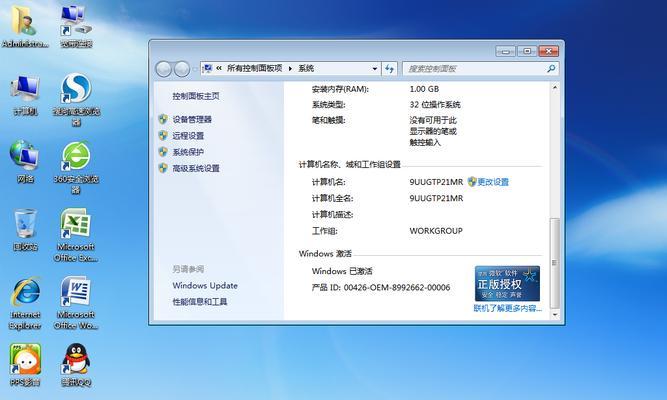
Task: Select 所有控制面板项 in the breadcrumb
Action: tap(254, 68)
